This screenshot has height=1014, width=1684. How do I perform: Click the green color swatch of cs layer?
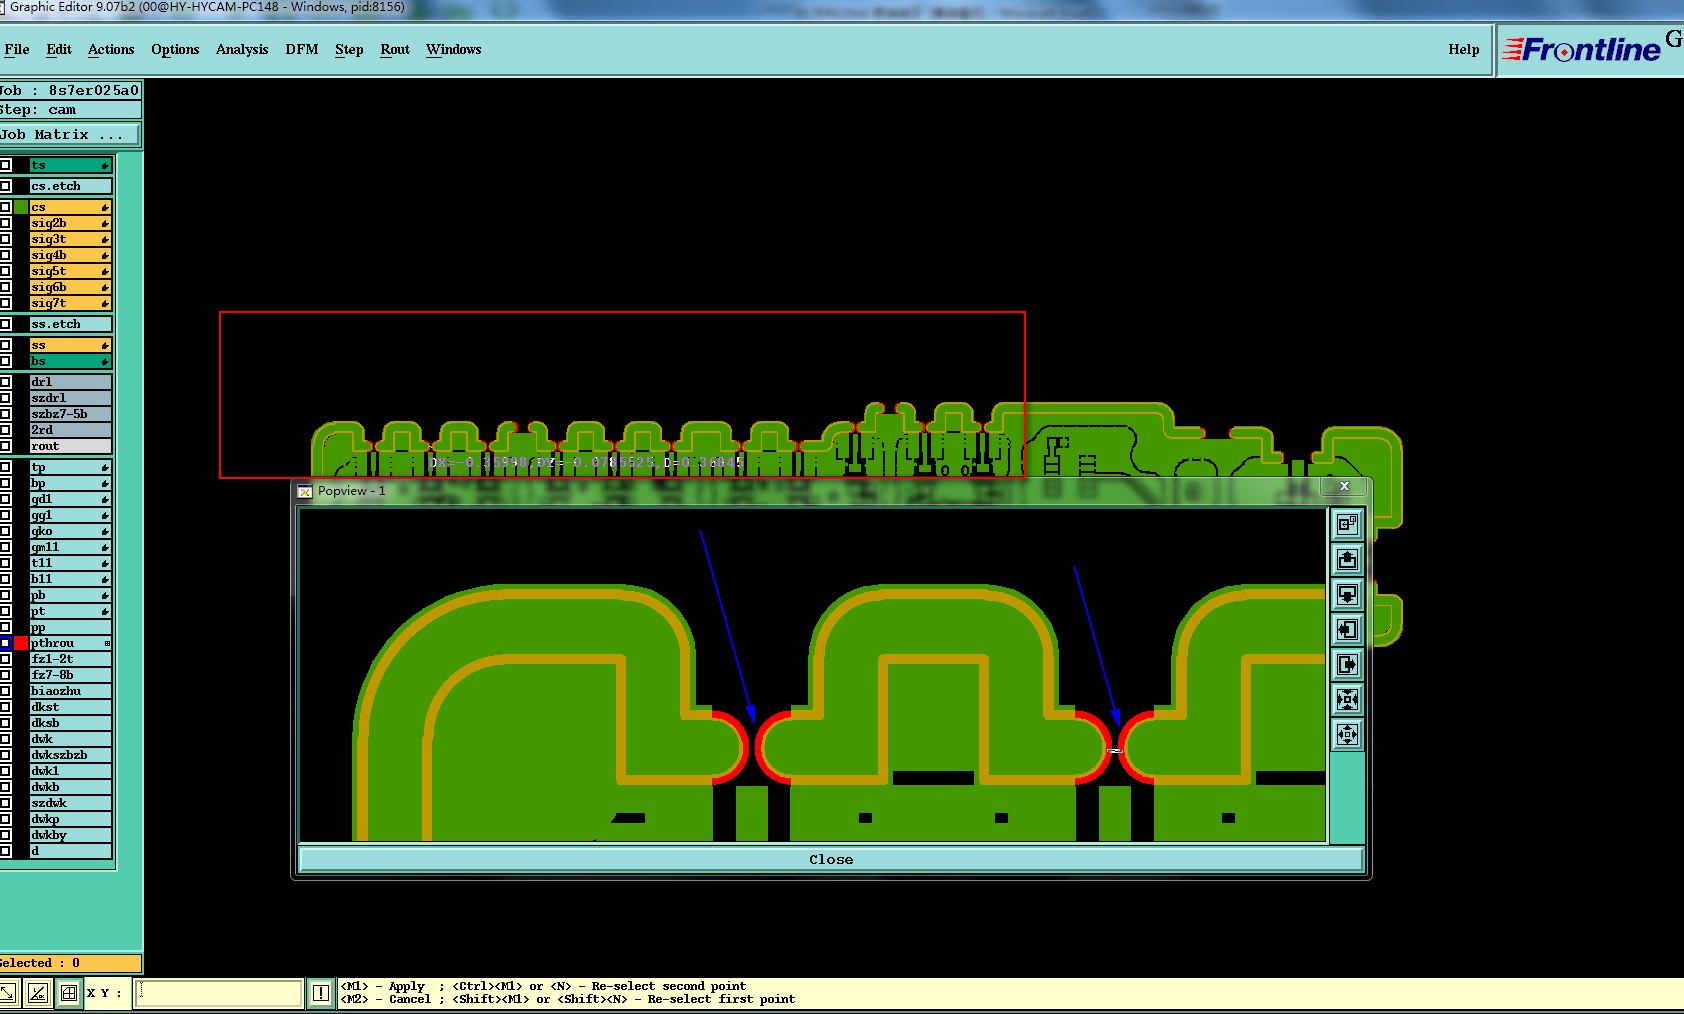21,207
